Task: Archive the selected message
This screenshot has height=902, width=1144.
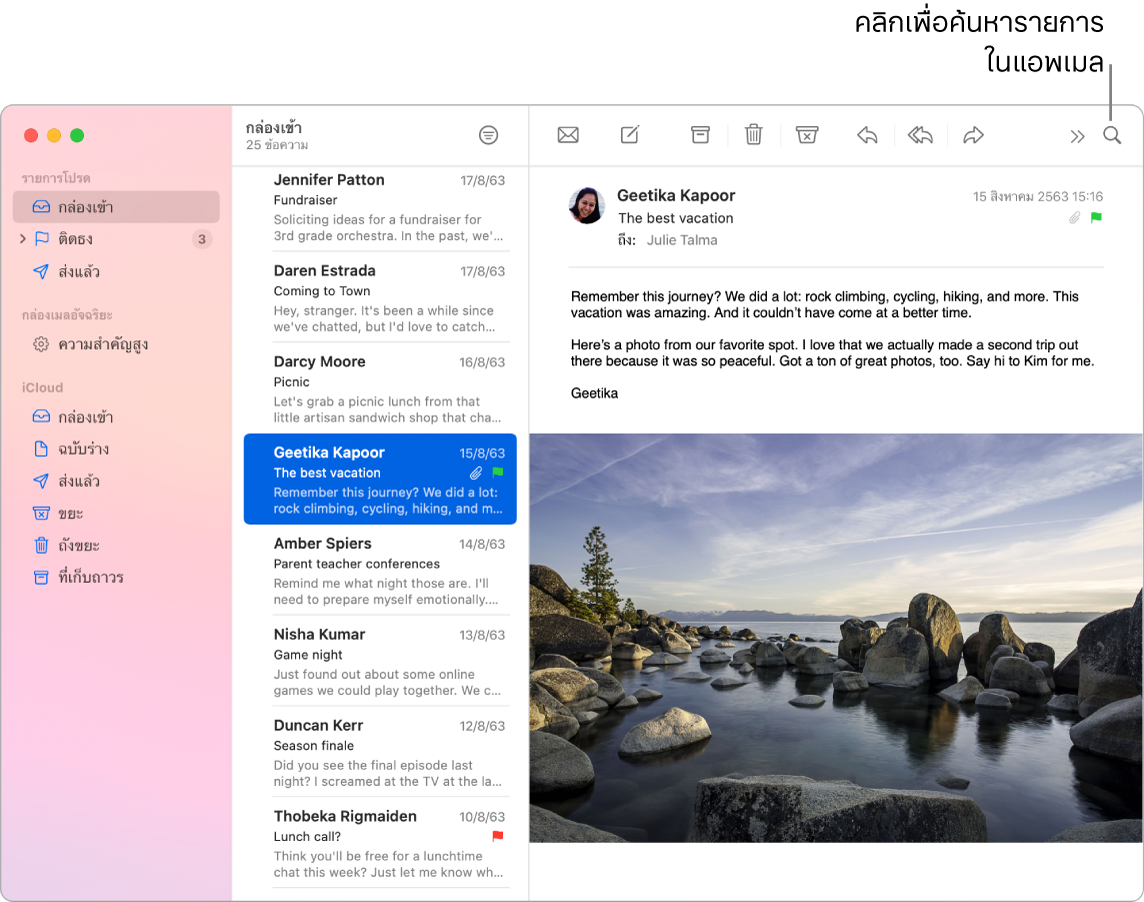Action: tap(700, 135)
